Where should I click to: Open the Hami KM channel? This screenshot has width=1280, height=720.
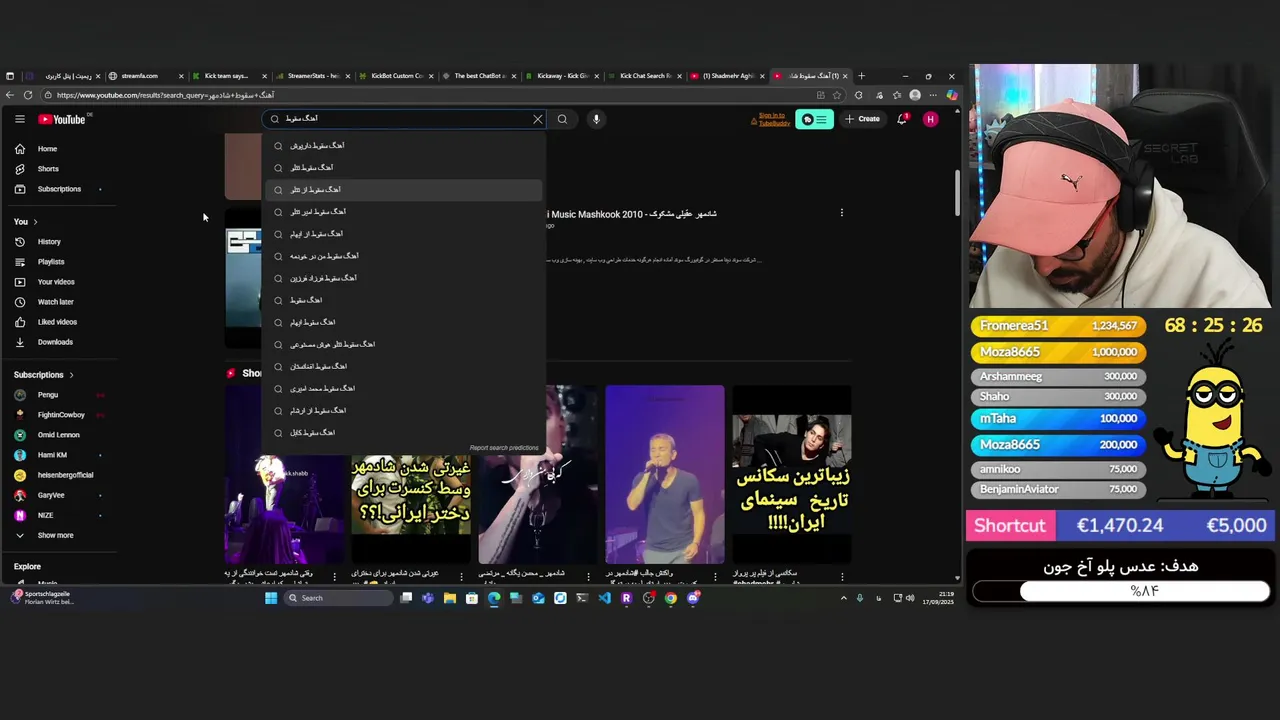point(60,455)
